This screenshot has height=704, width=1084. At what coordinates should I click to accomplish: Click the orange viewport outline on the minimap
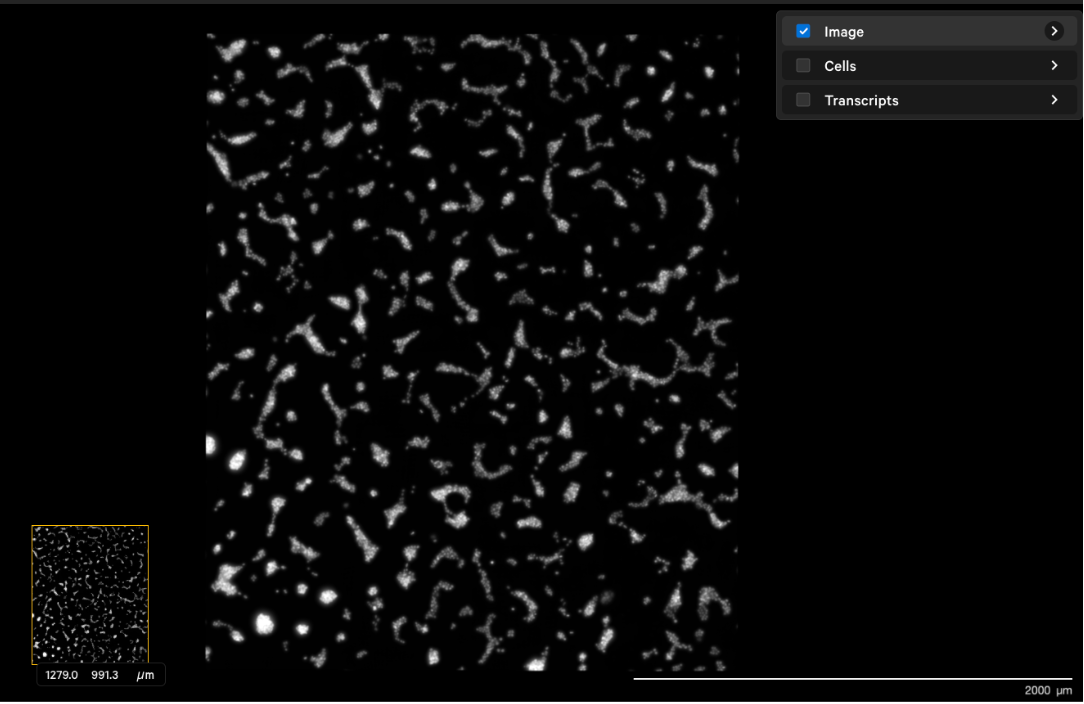pyautogui.click(x=90, y=525)
